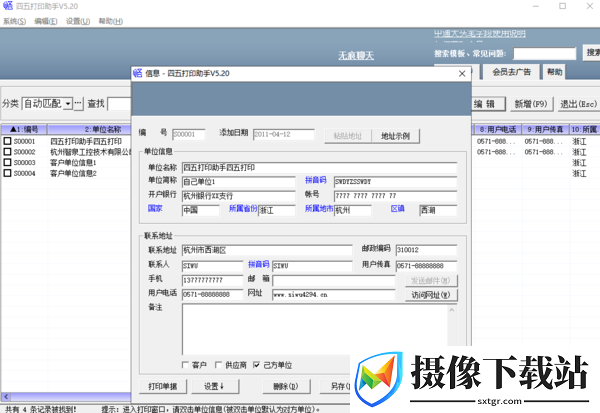Open the 编辑(E) menu
Screen dimensions: 600x413
(x=46, y=21)
